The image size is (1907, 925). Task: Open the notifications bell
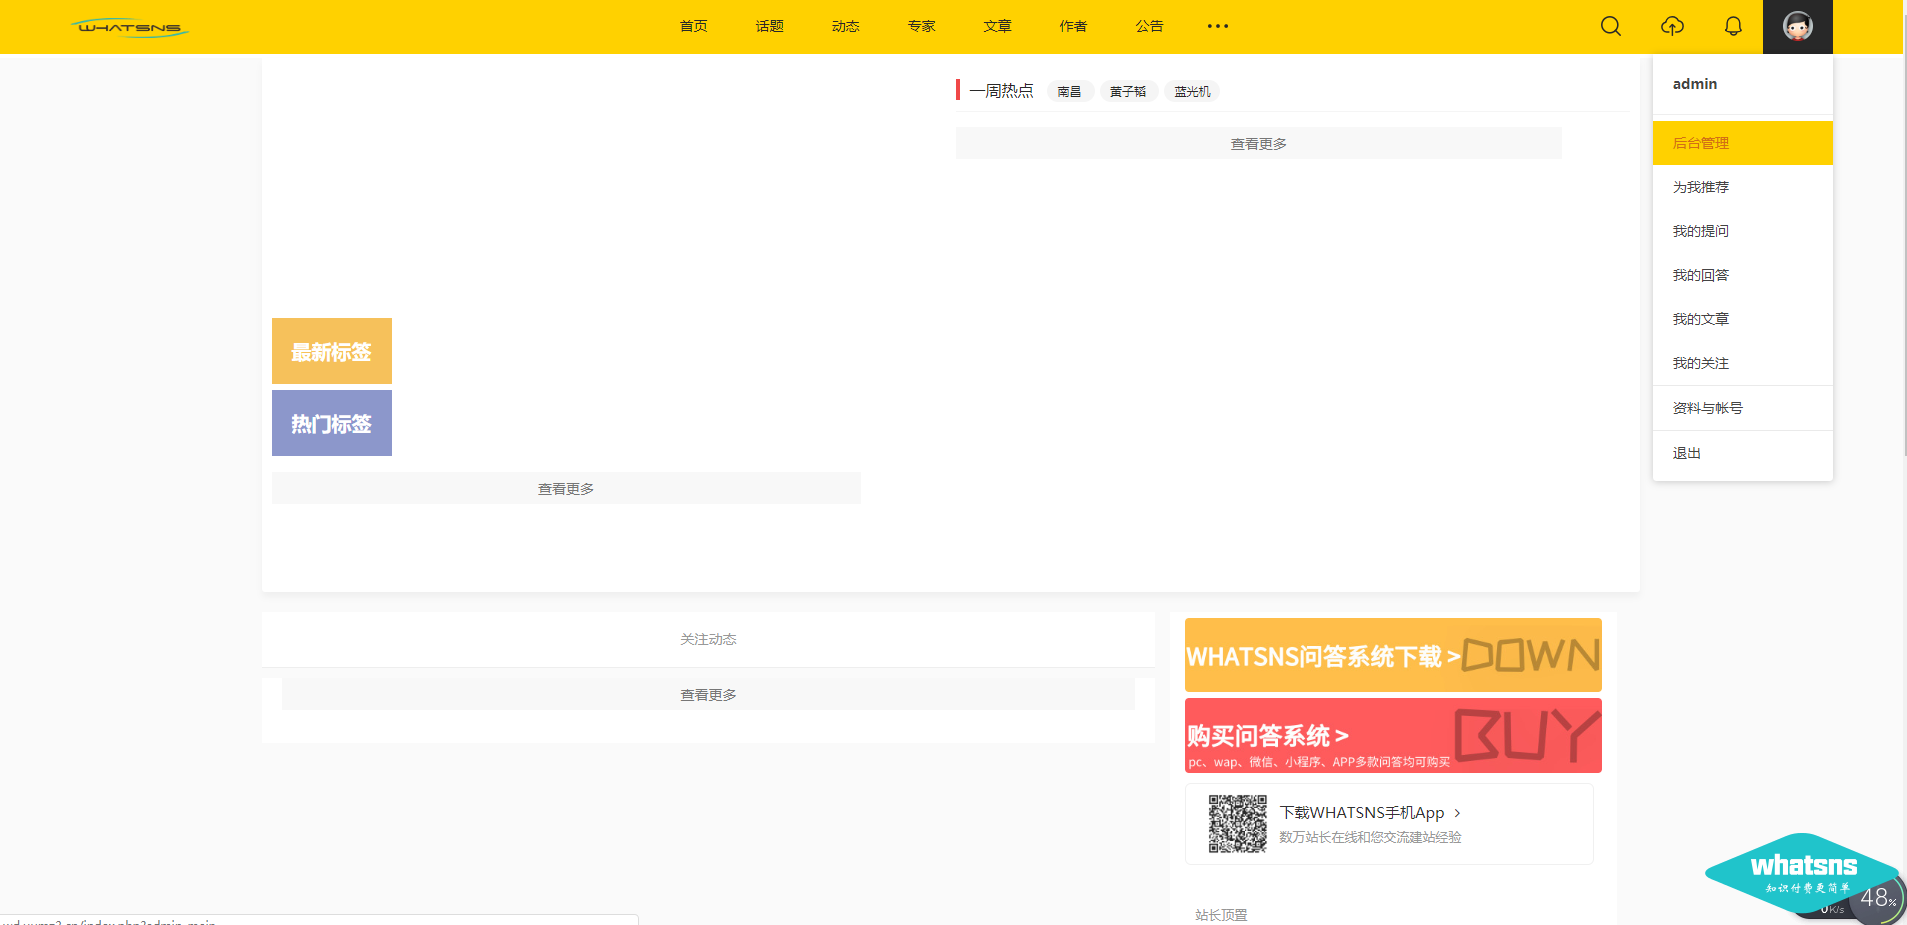(x=1733, y=26)
